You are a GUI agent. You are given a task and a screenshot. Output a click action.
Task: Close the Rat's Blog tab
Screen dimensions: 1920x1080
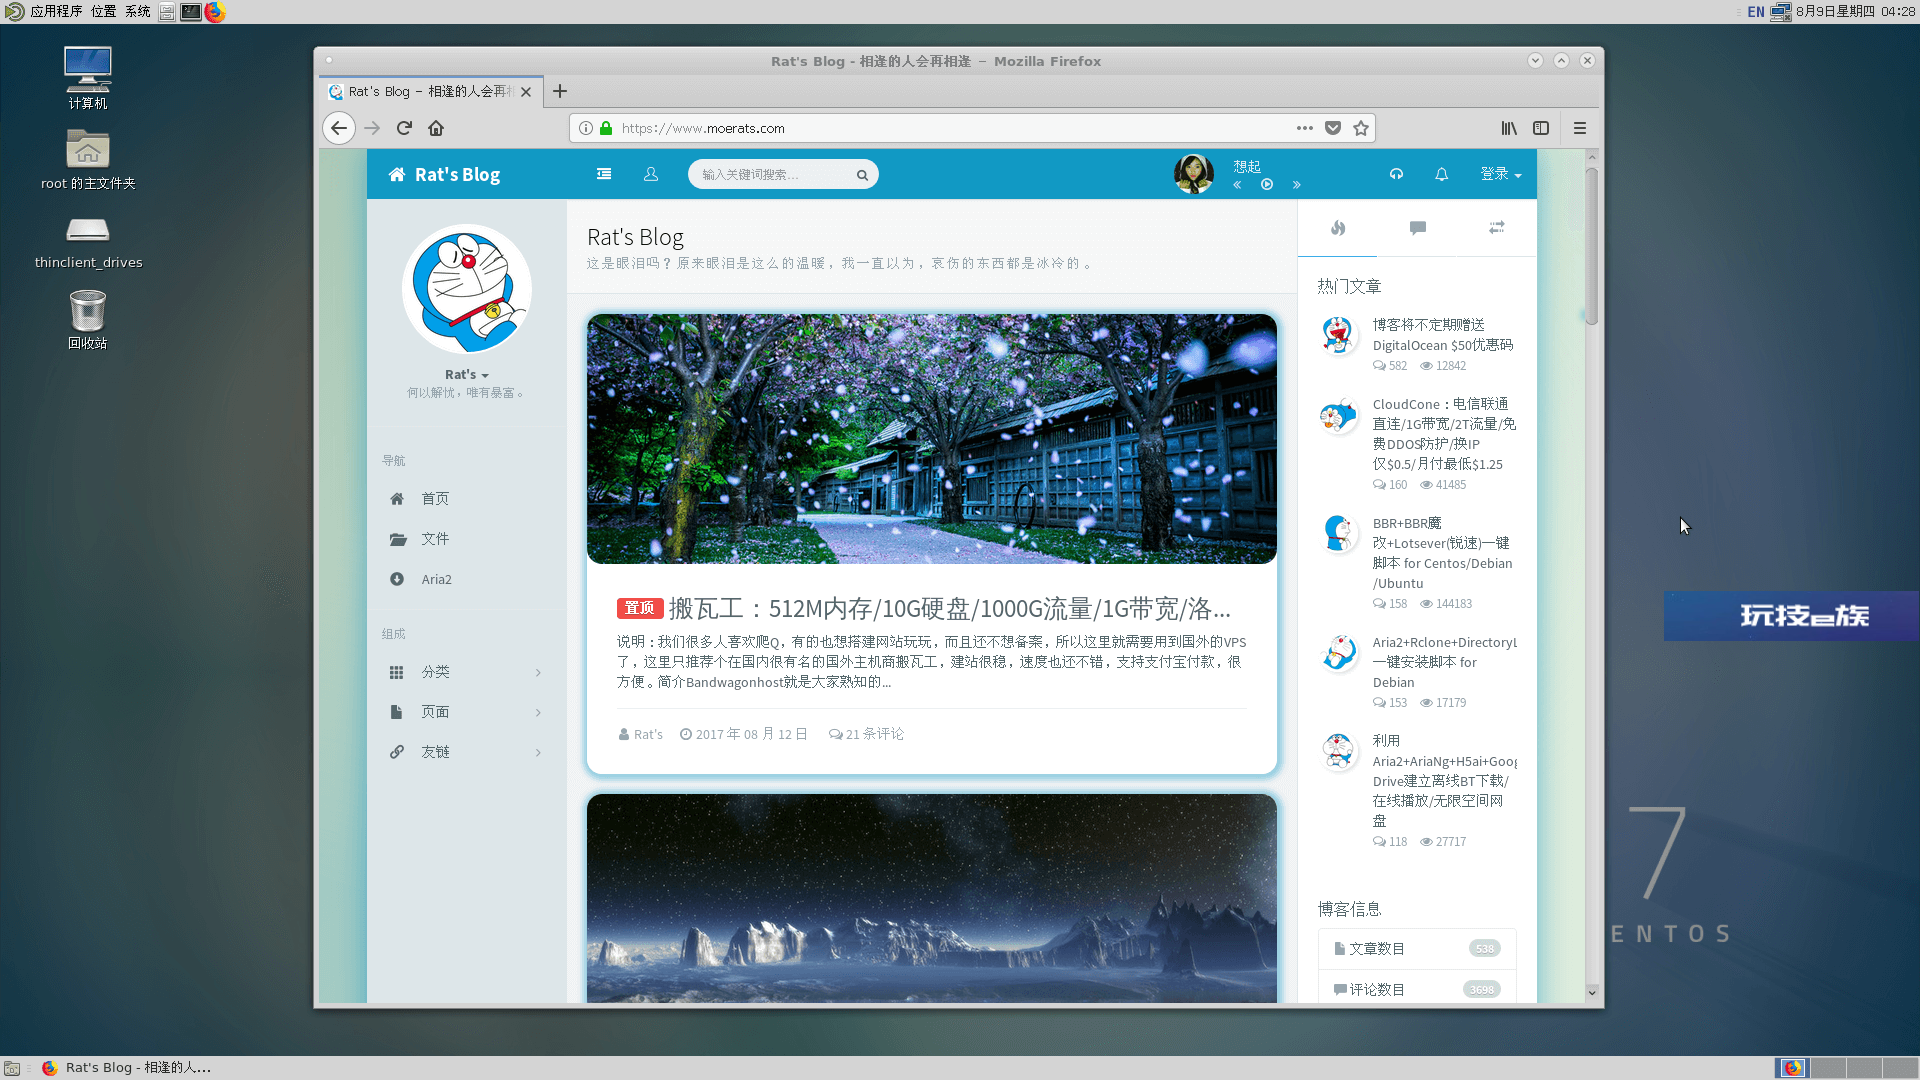(526, 92)
